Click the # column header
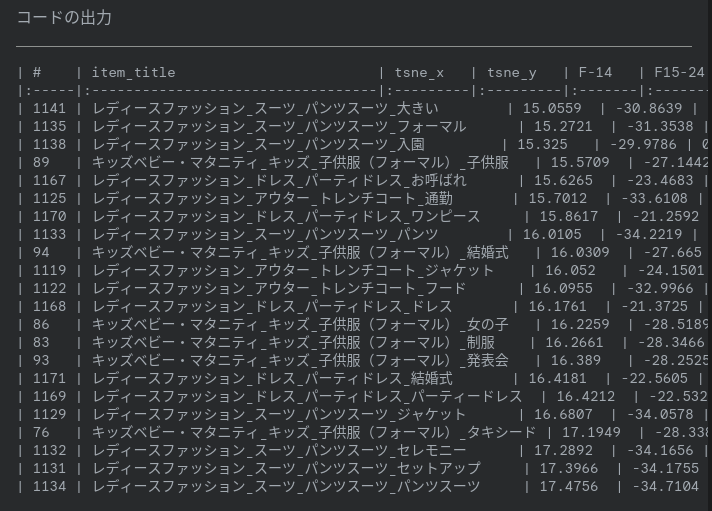Screen dimensions: 712x511 coord(37,72)
